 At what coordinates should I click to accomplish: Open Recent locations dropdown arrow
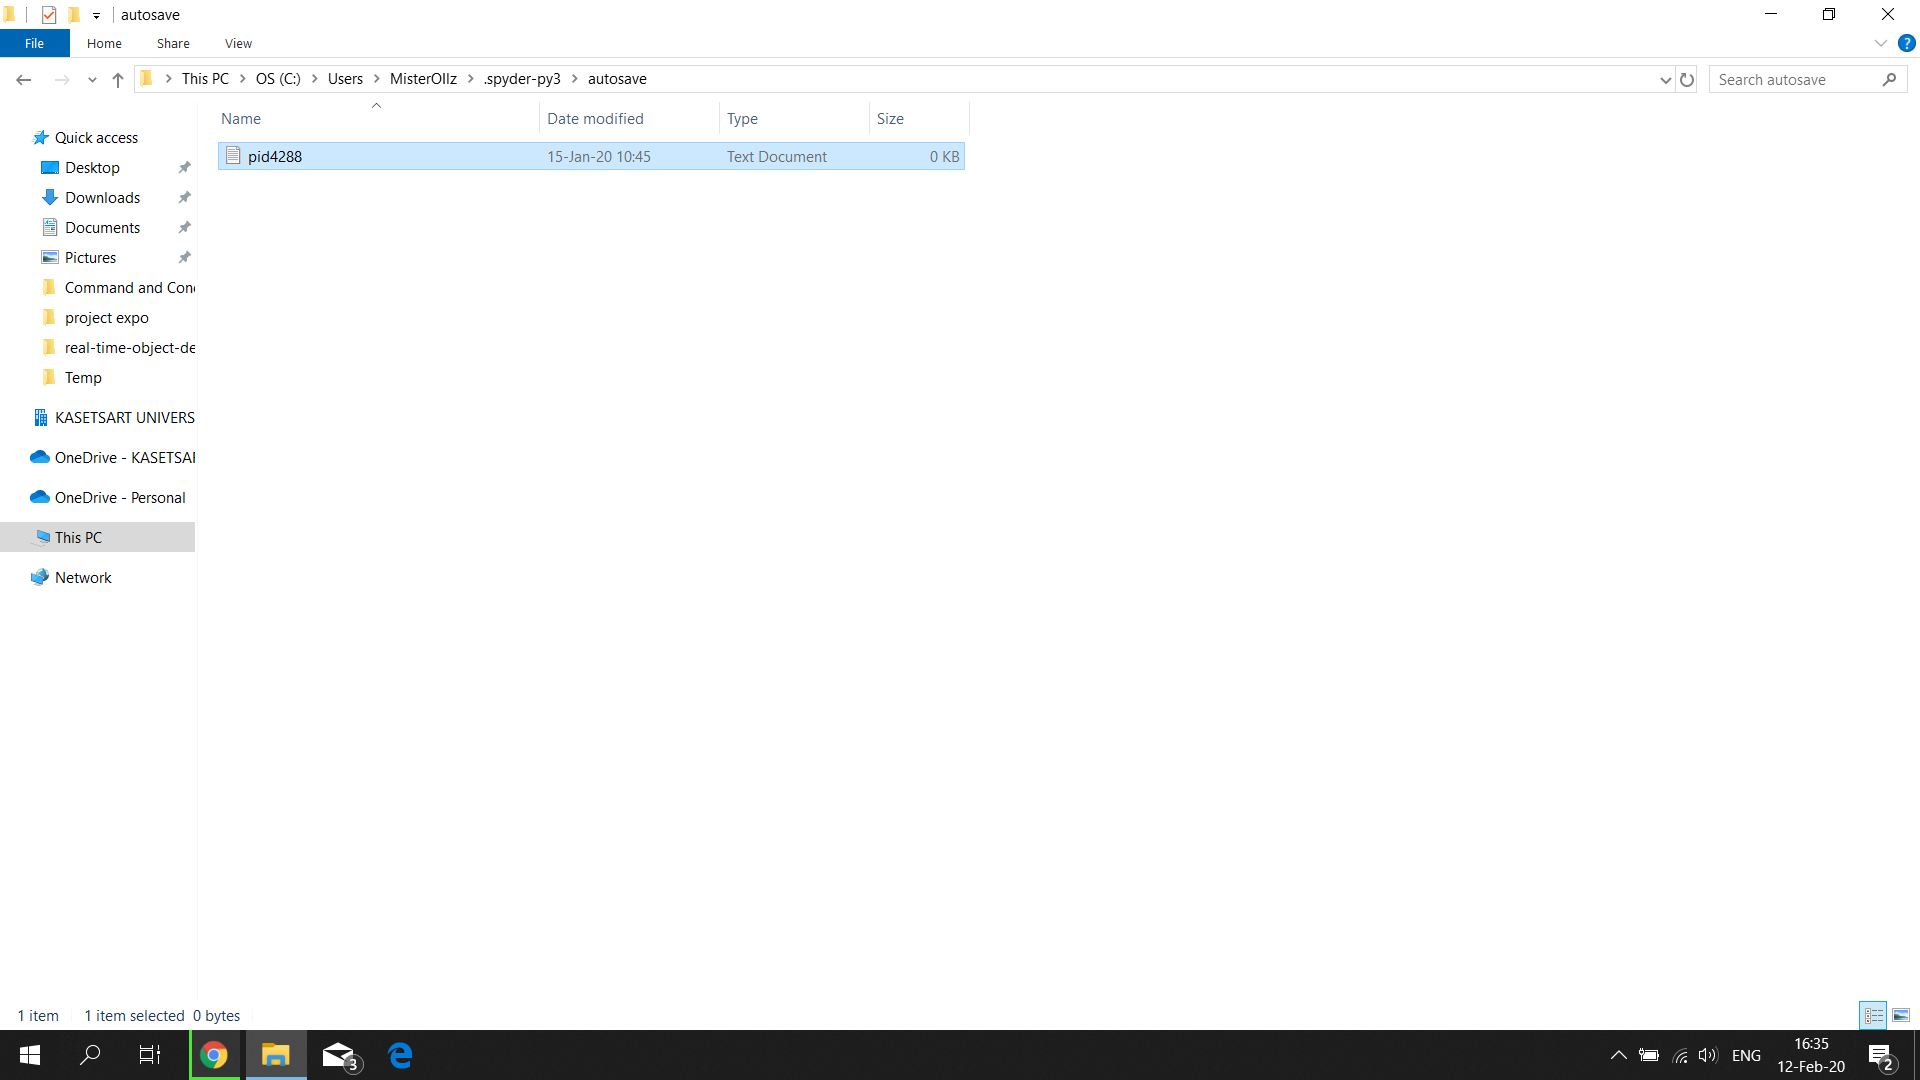click(x=92, y=80)
